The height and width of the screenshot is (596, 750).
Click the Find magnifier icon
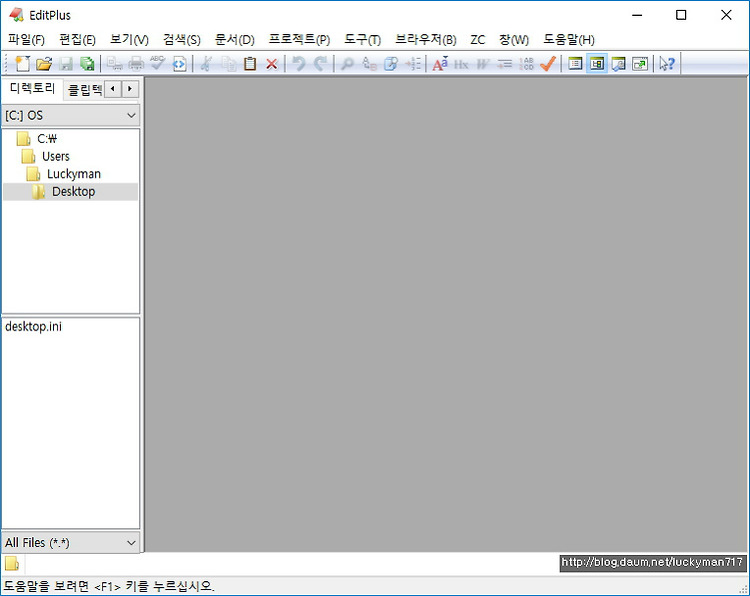tap(347, 64)
